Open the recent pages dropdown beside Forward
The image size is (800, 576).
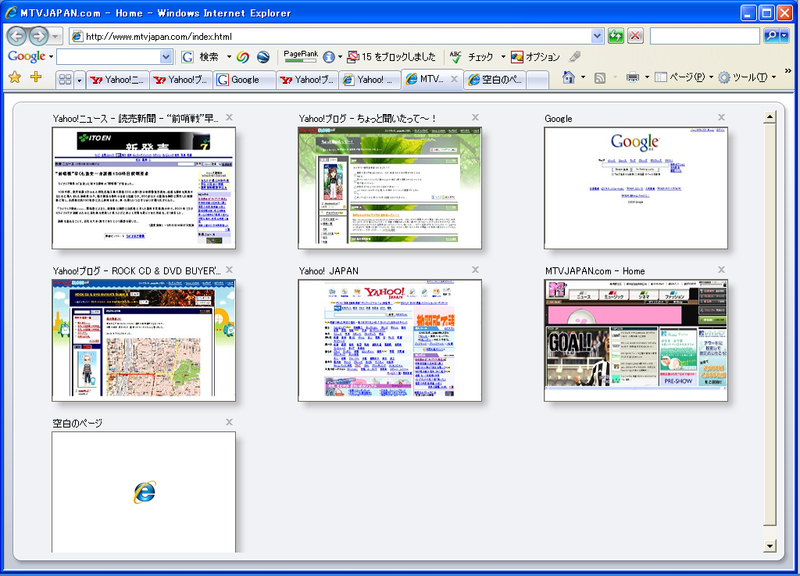[x=55, y=36]
